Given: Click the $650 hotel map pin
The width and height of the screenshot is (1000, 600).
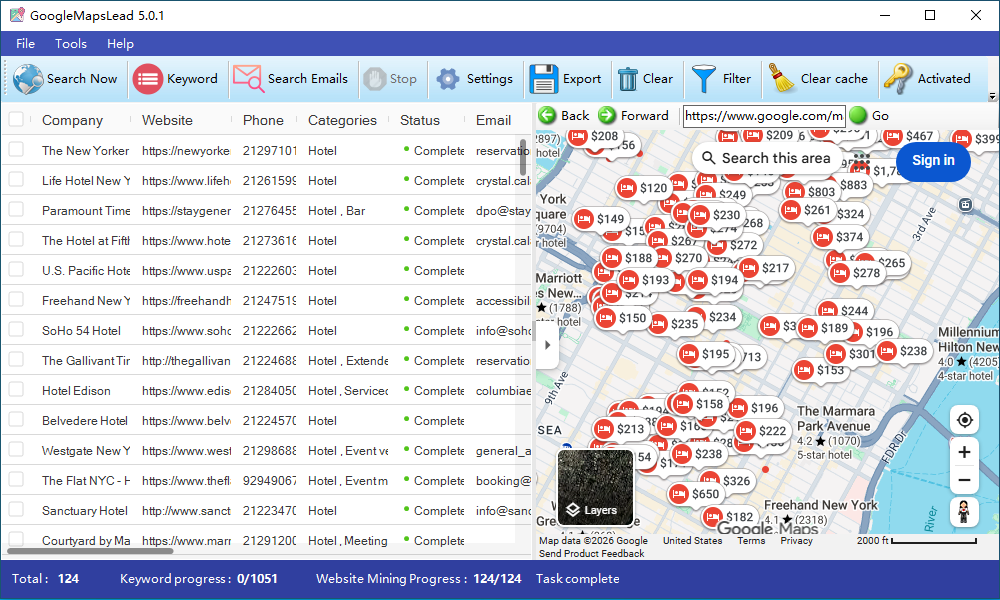Looking at the screenshot, I should [695, 494].
